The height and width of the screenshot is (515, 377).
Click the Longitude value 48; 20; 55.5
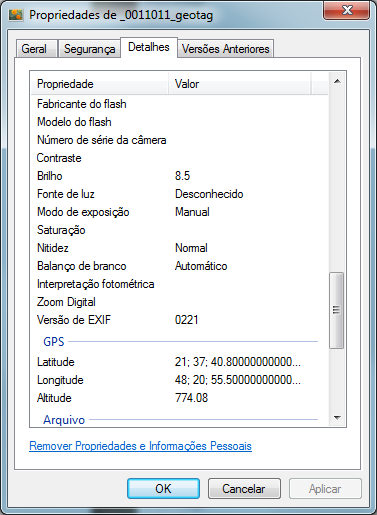point(238,380)
